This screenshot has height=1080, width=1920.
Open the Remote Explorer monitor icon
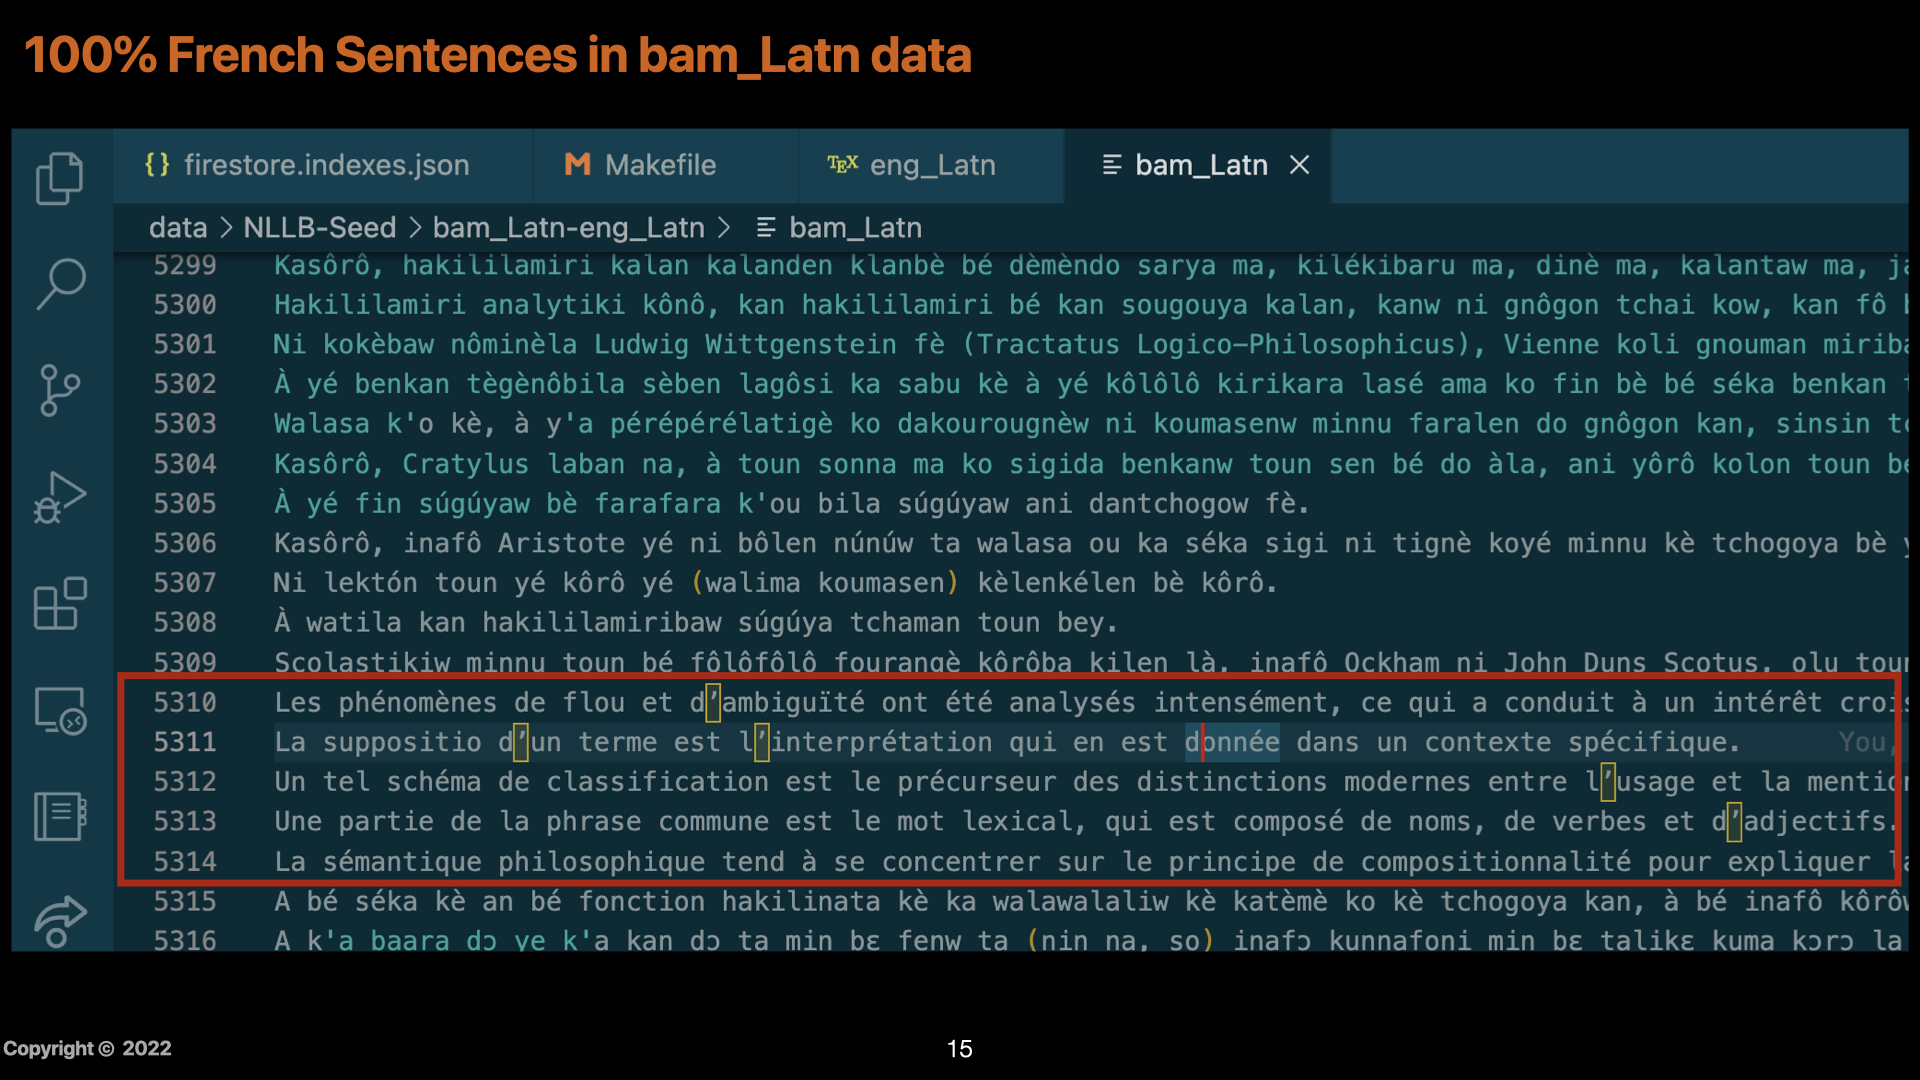[x=60, y=711]
